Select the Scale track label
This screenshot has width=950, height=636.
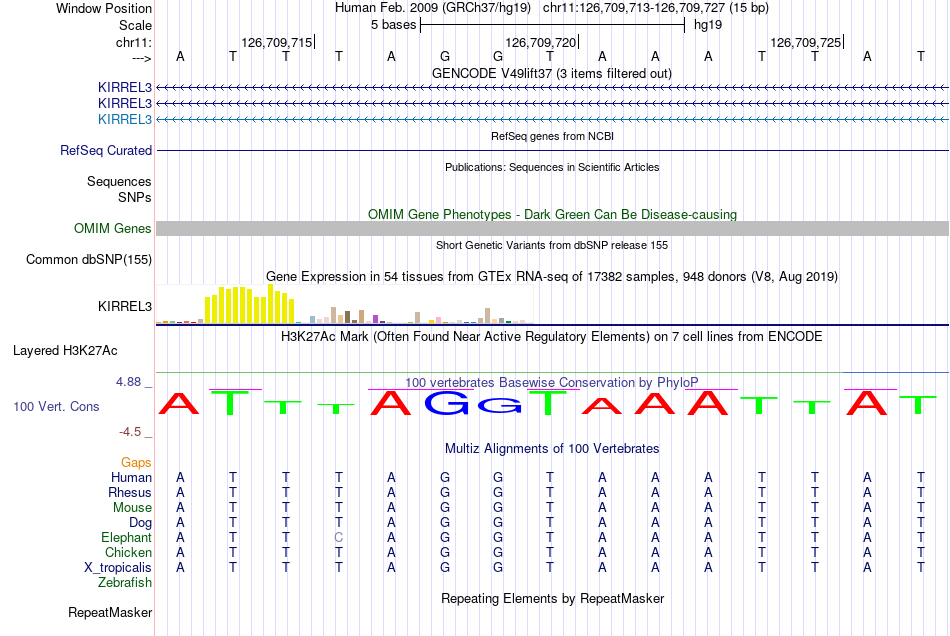[x=135, y=25]
